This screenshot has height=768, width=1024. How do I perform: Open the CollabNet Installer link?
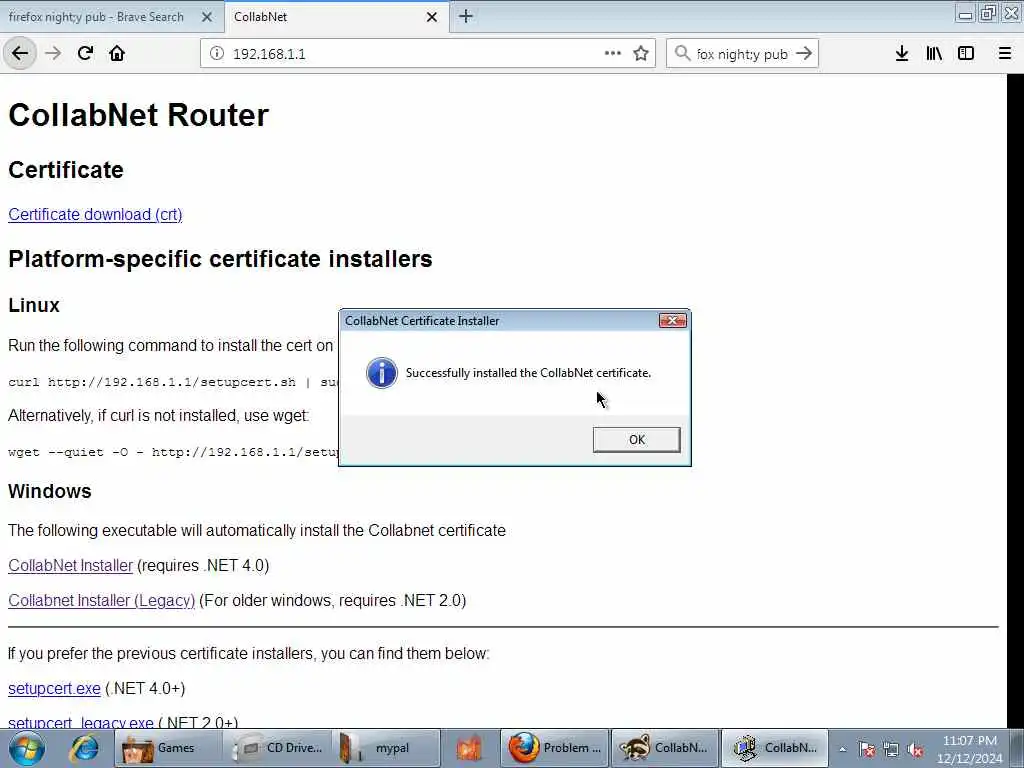tap(71, 566)
